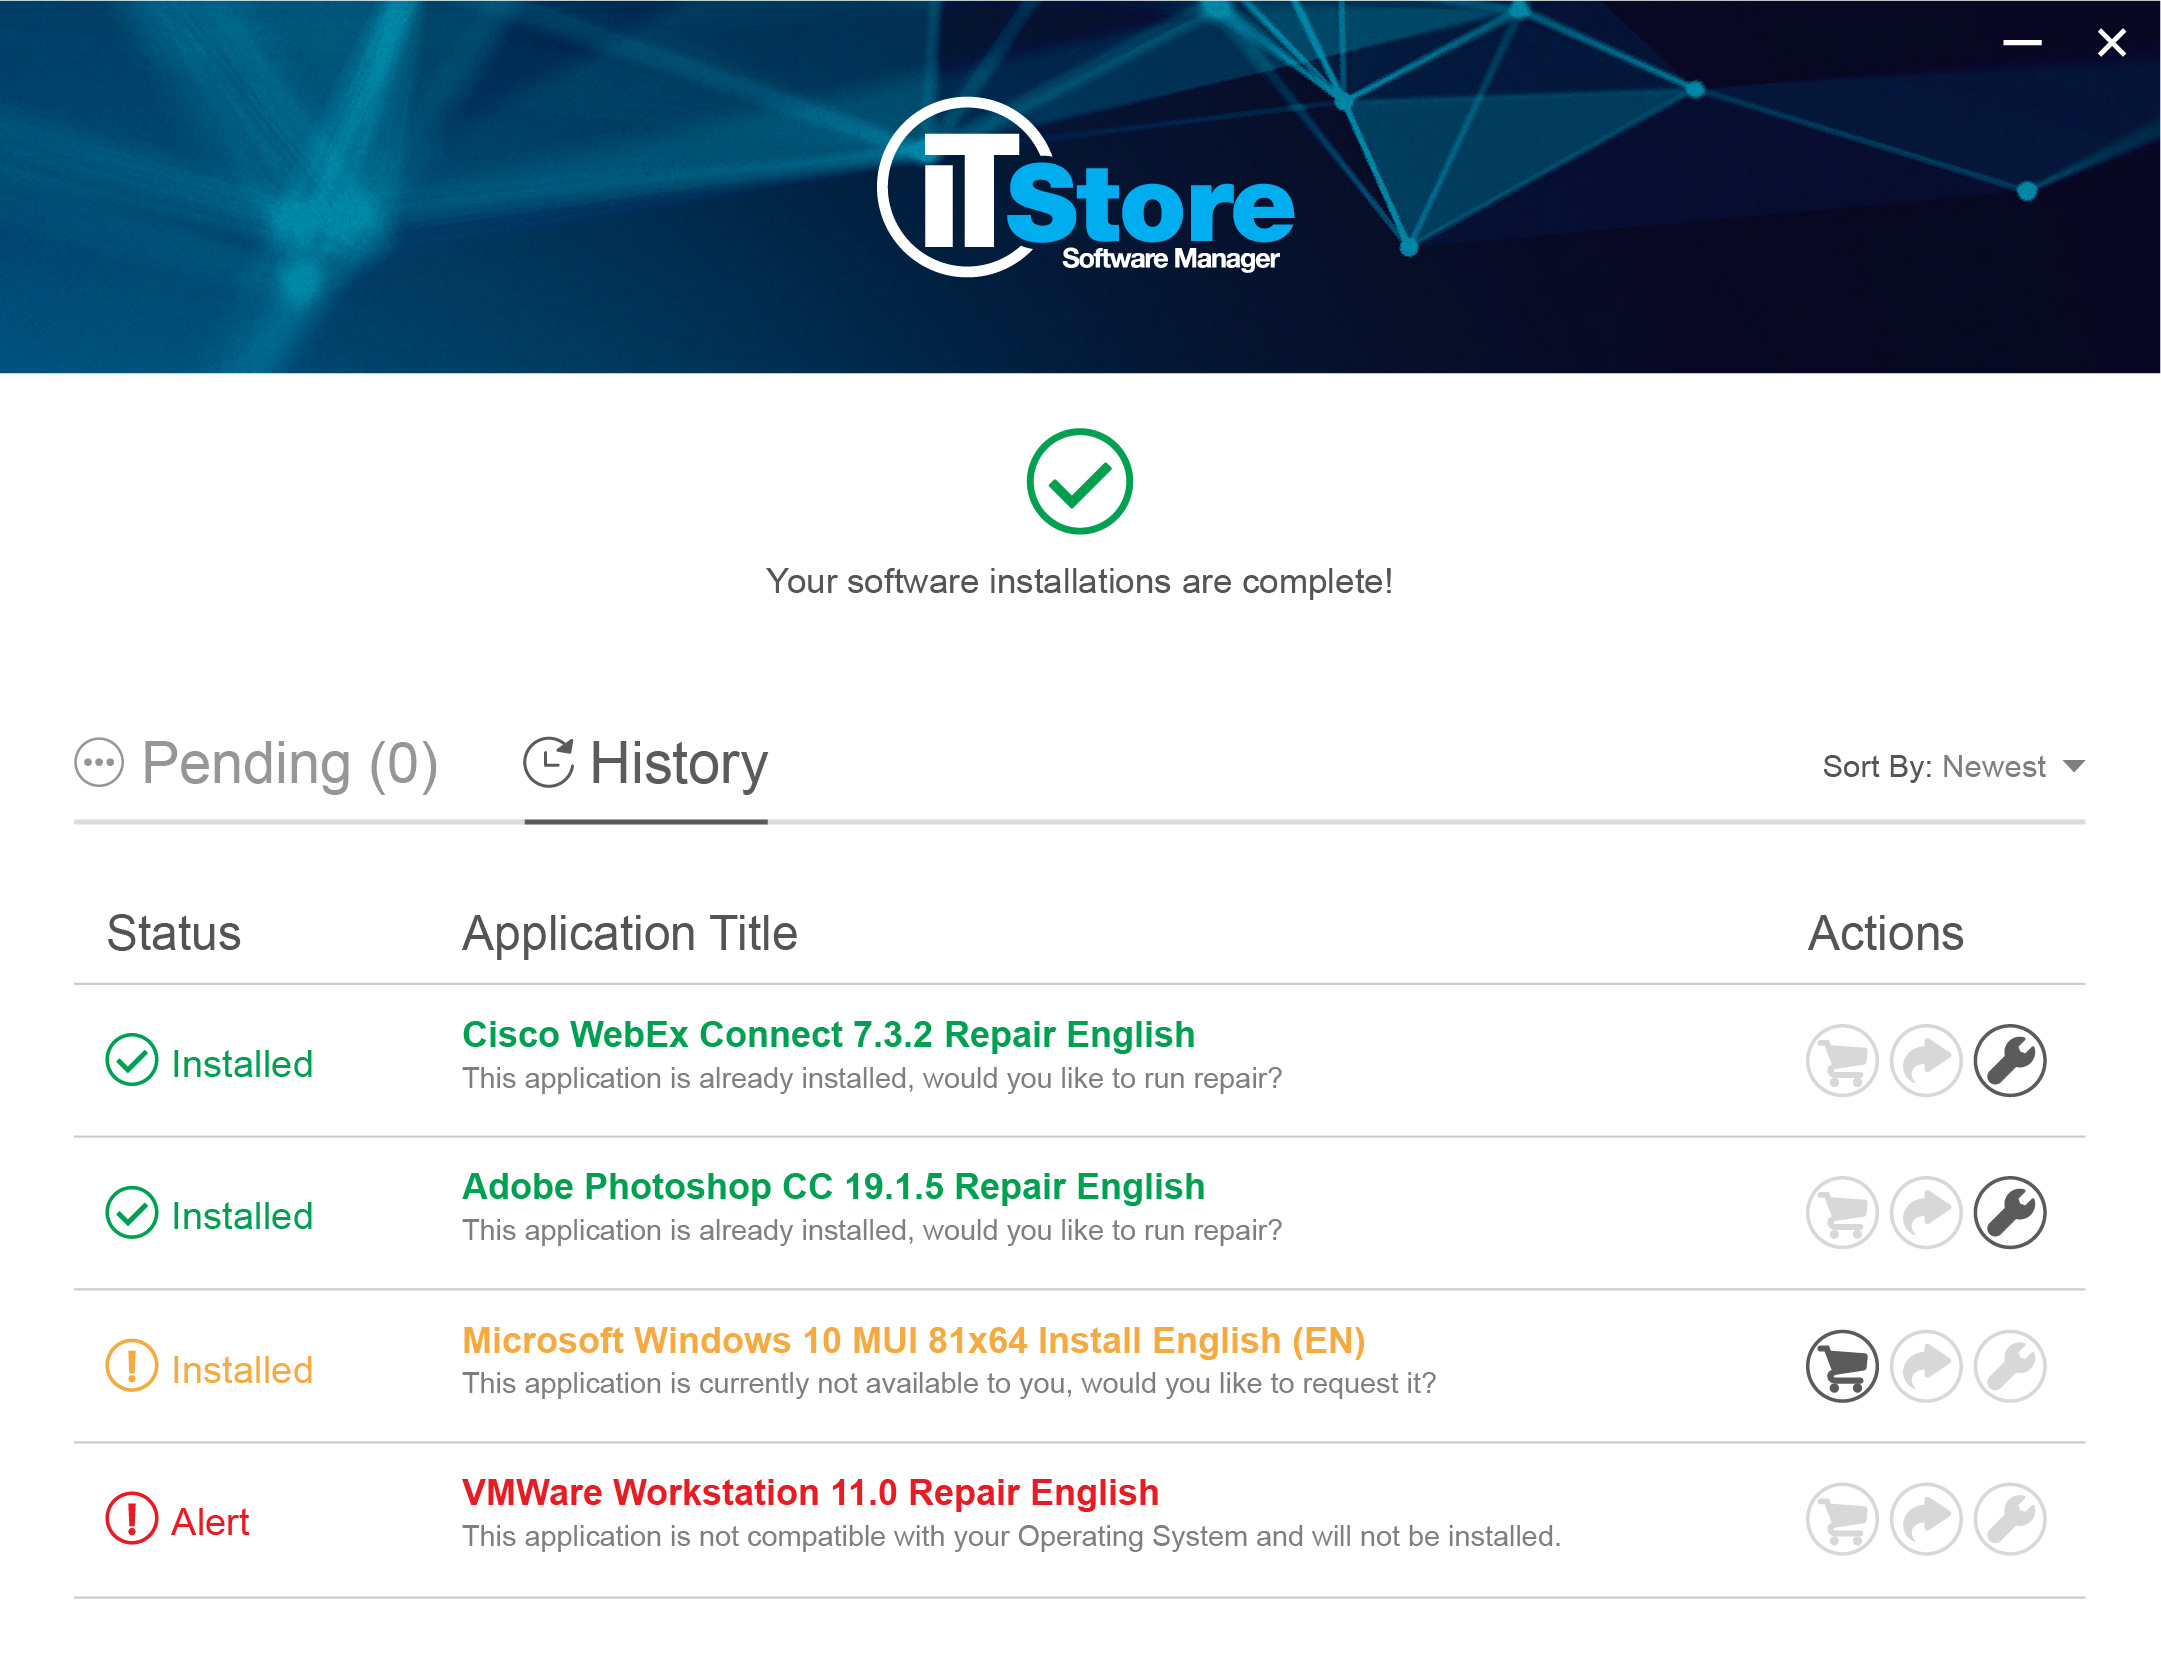Open the Sort By Newest dropdown arrow
2161x1661 pixels.
click(x=2074, y=767)
